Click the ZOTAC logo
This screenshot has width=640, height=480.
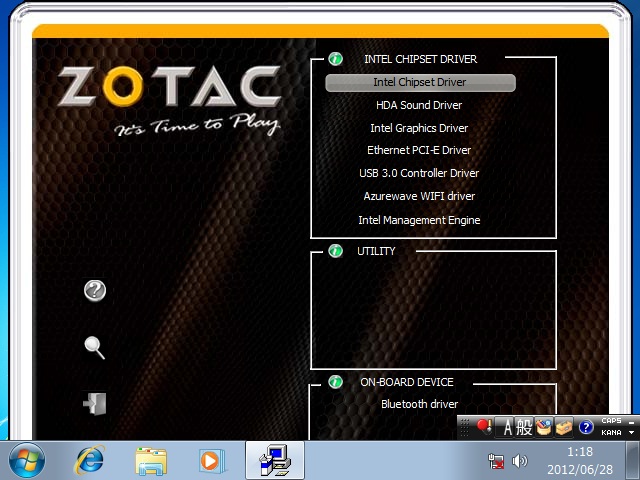pyautogui.click(x=169, y=87)
